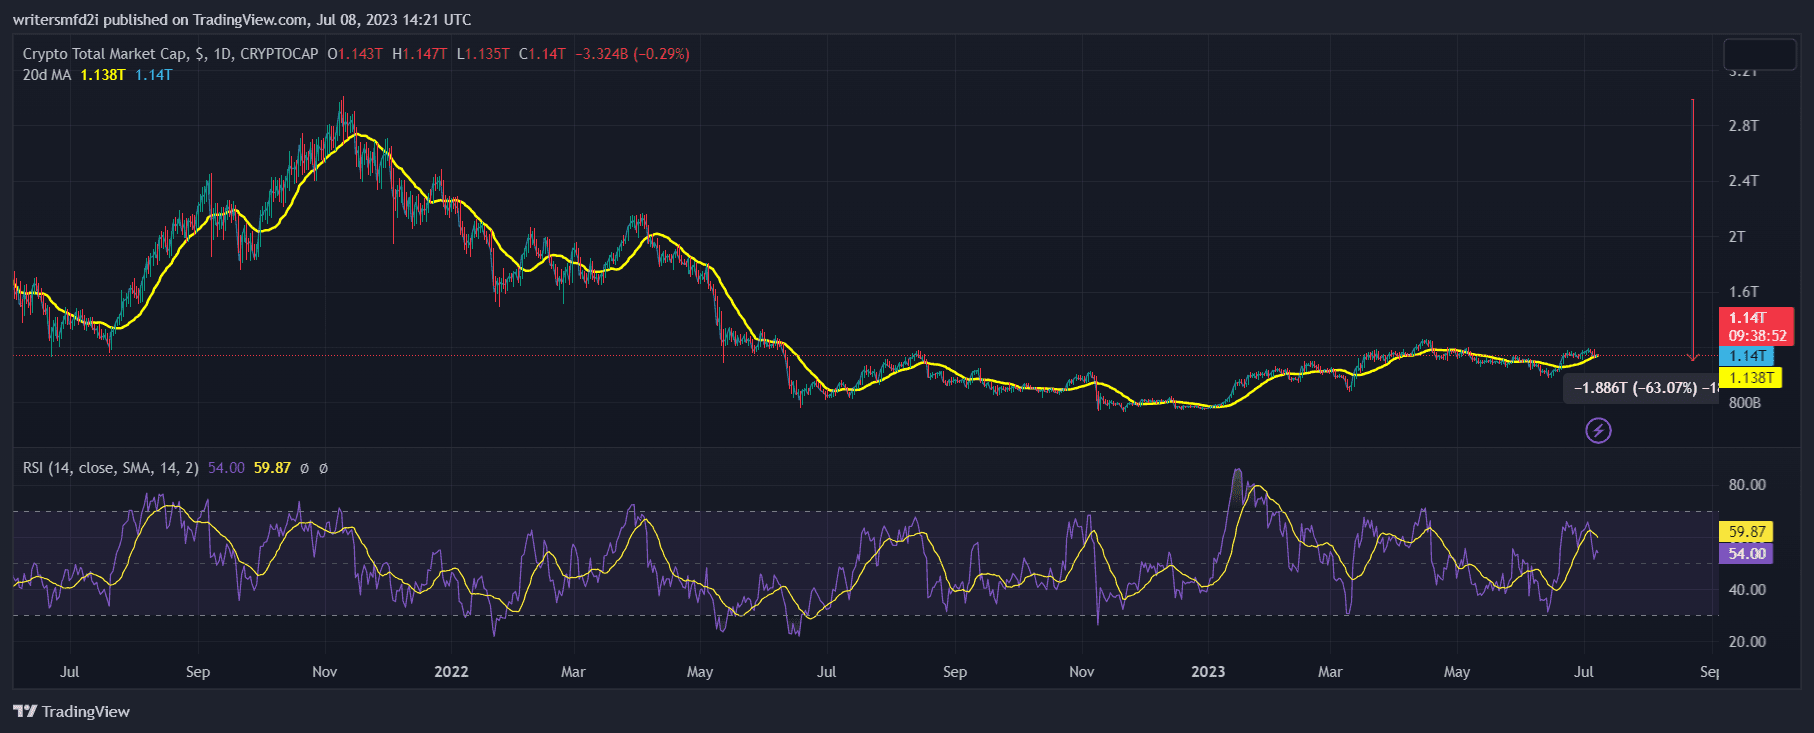The image size is (1814, 733).
Task: Click the empty rounded box at top right
Action: pos(1760,54)
